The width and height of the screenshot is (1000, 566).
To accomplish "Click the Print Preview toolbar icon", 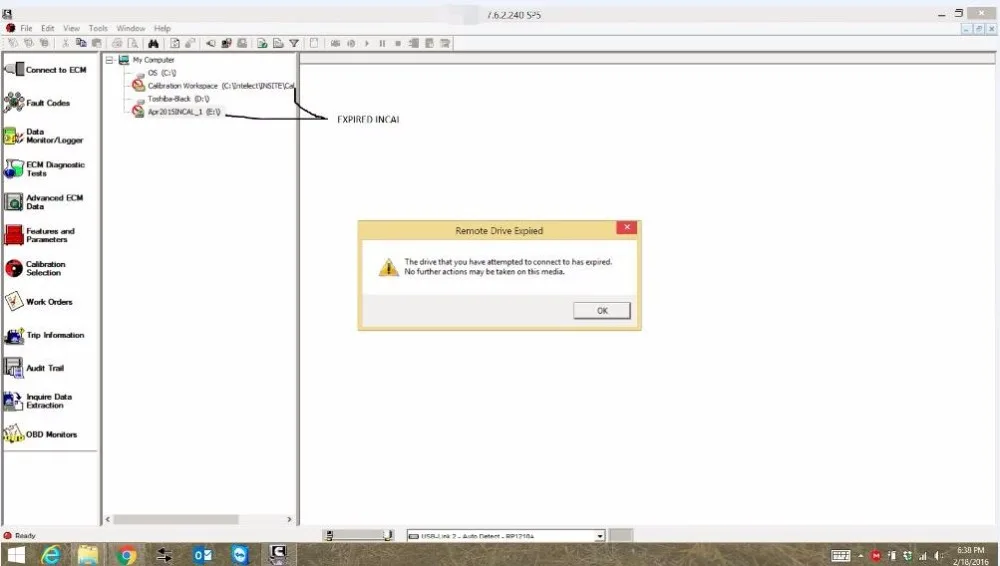I will [133, 43].
